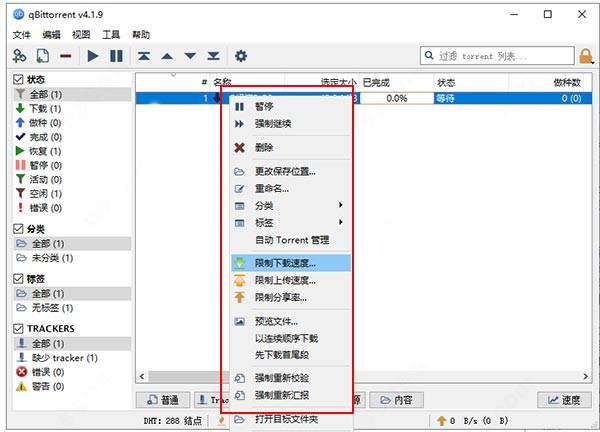Toggle the 标签 filter section checkbox
Viewport: 600px width, 432px height.
click(x=18, y=279)
